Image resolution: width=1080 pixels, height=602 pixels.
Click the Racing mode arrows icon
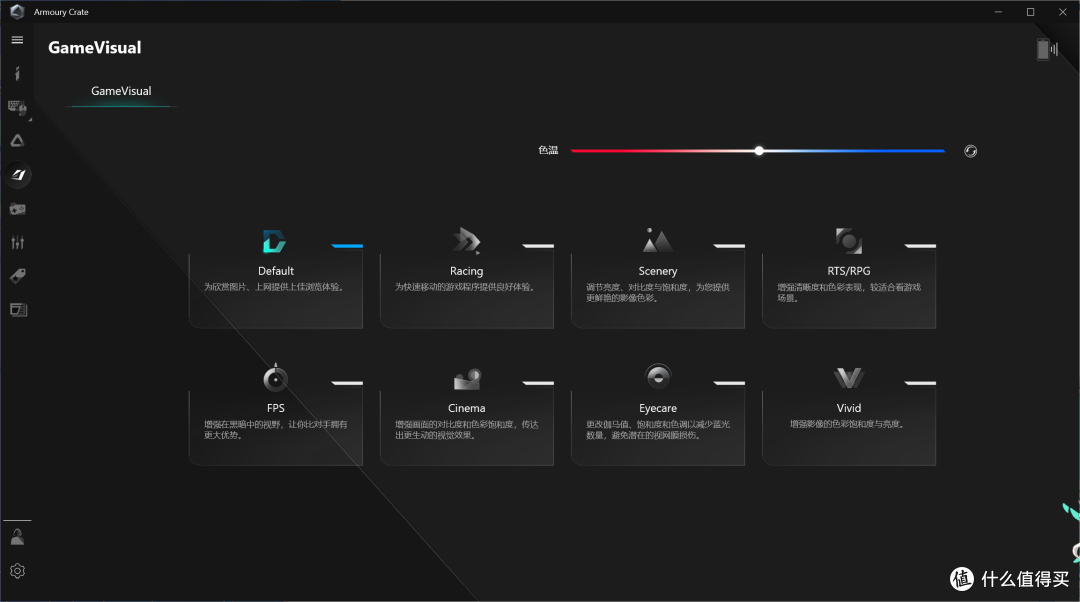466,240
